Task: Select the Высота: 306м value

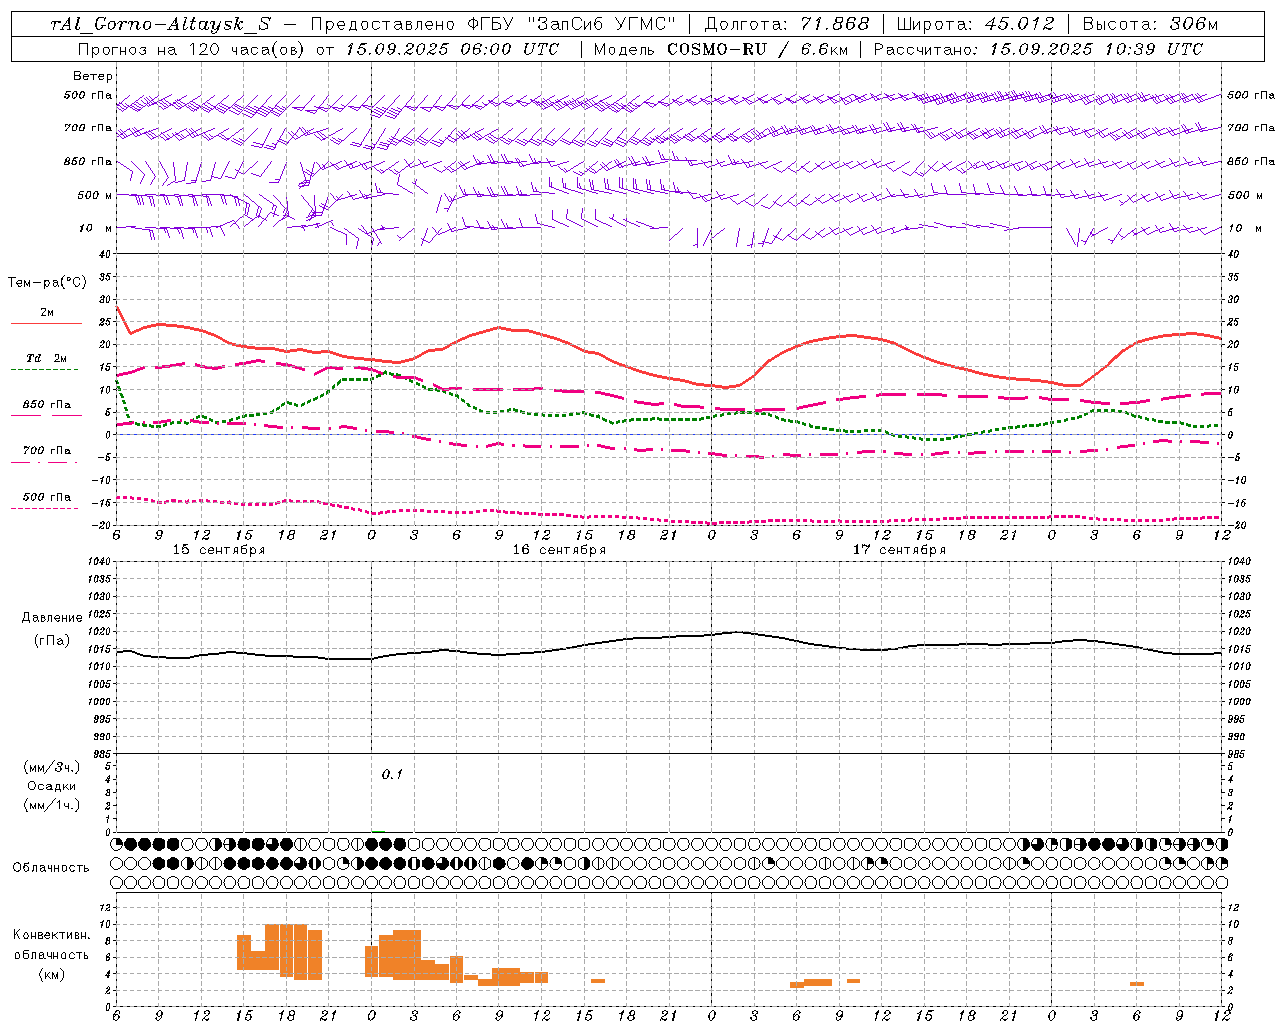Action: point(1150,24)
